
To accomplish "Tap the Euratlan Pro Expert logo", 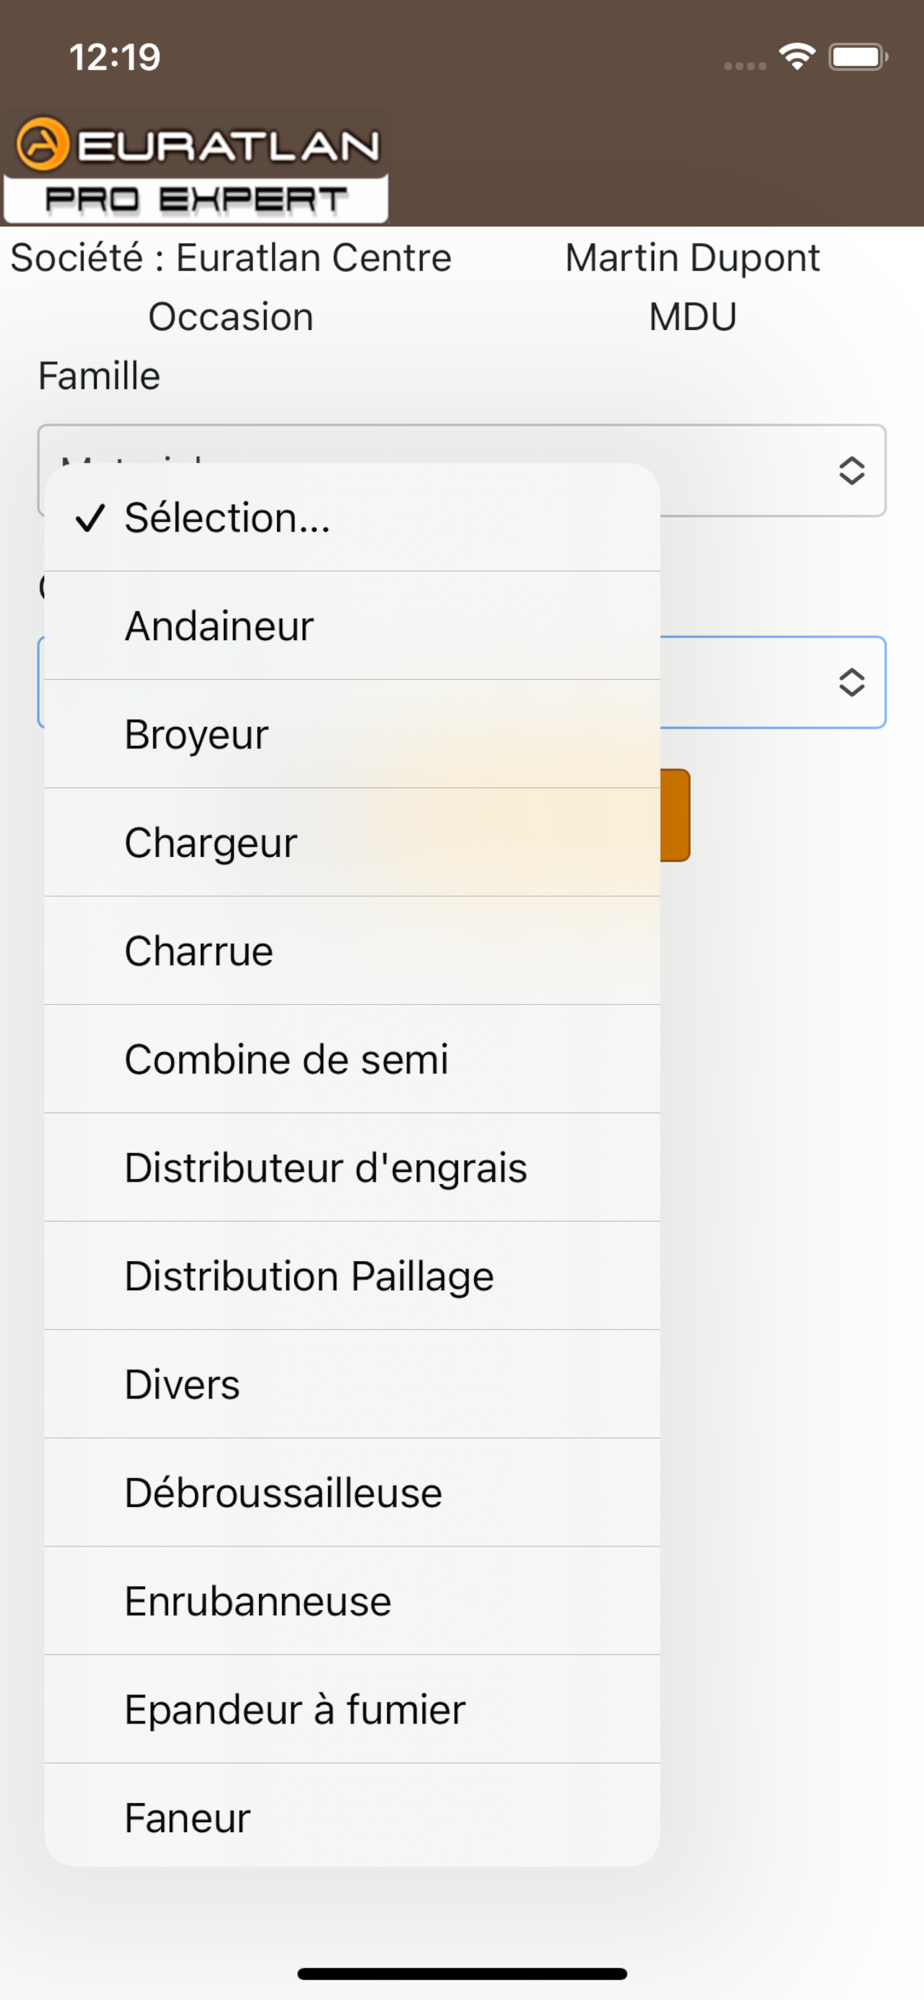I will [196, 169].
